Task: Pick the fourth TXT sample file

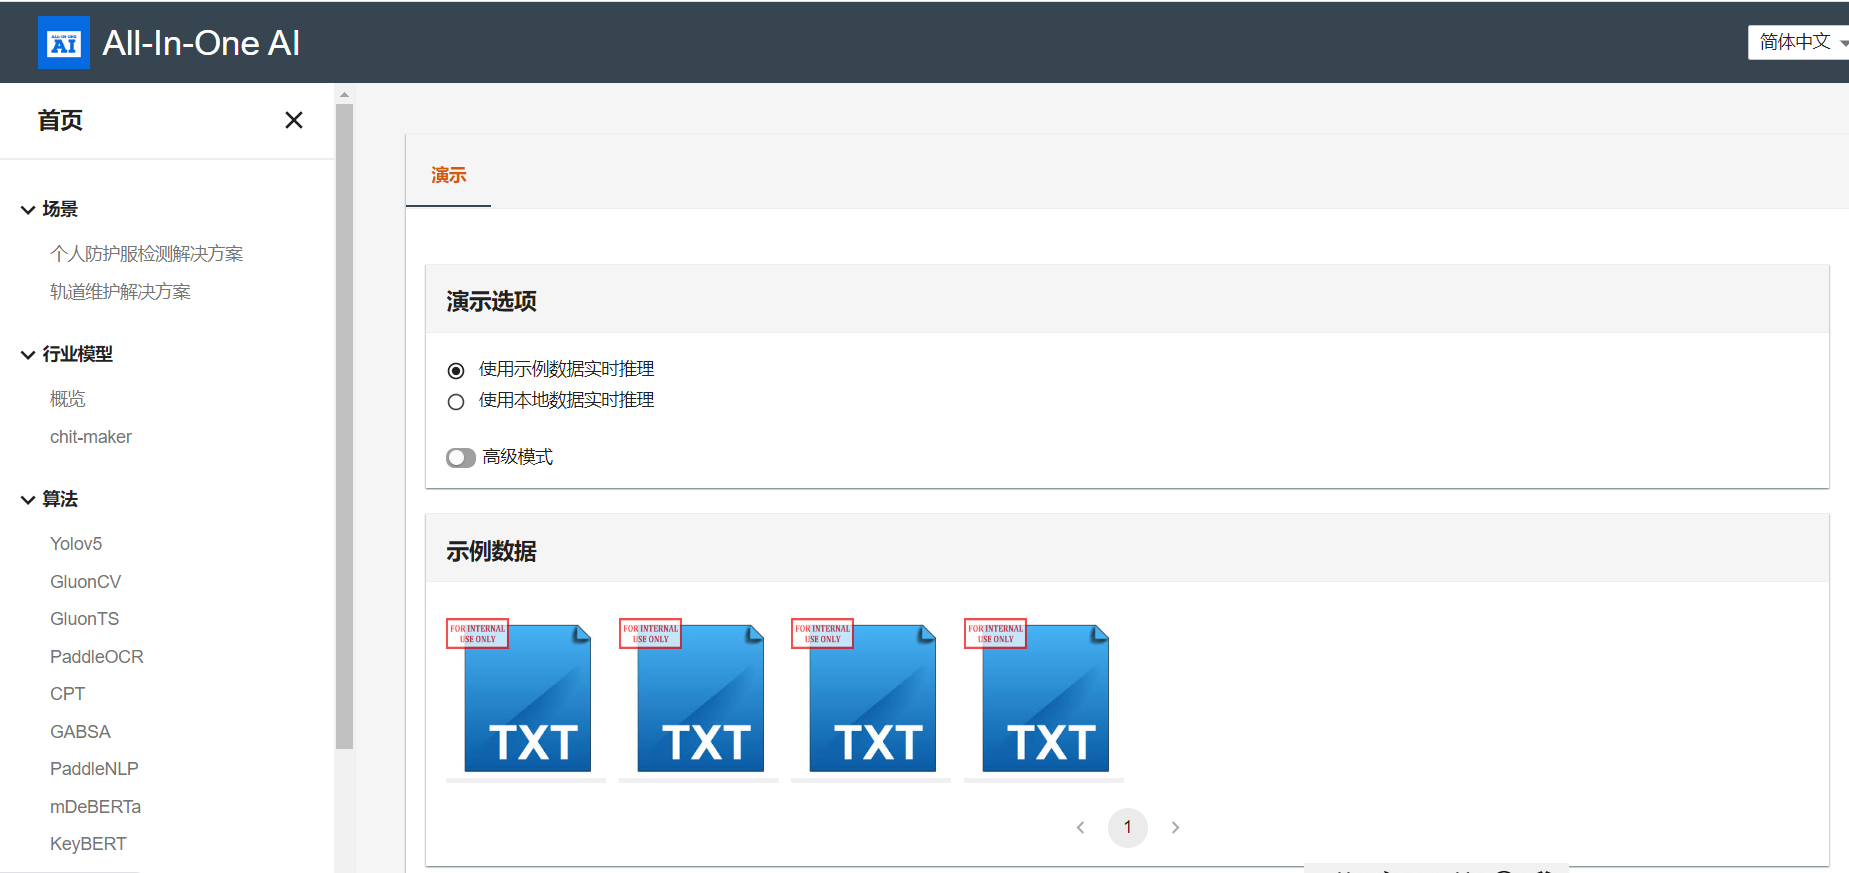Action: coord(1044,698)
